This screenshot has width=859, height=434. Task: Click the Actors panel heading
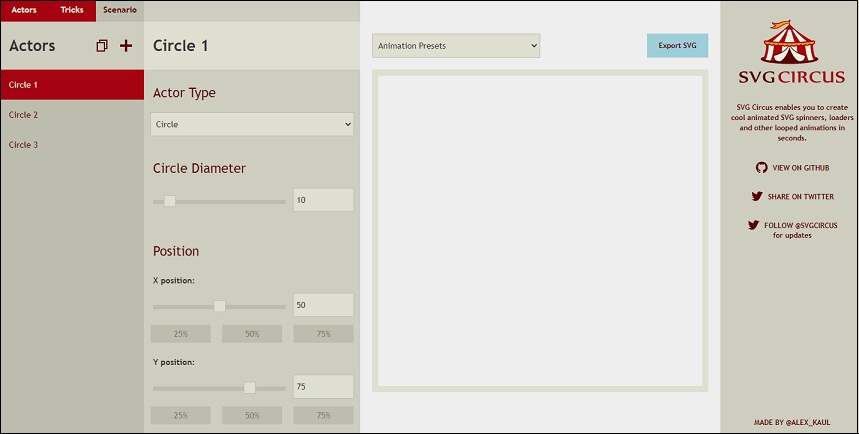pos(32,46)
